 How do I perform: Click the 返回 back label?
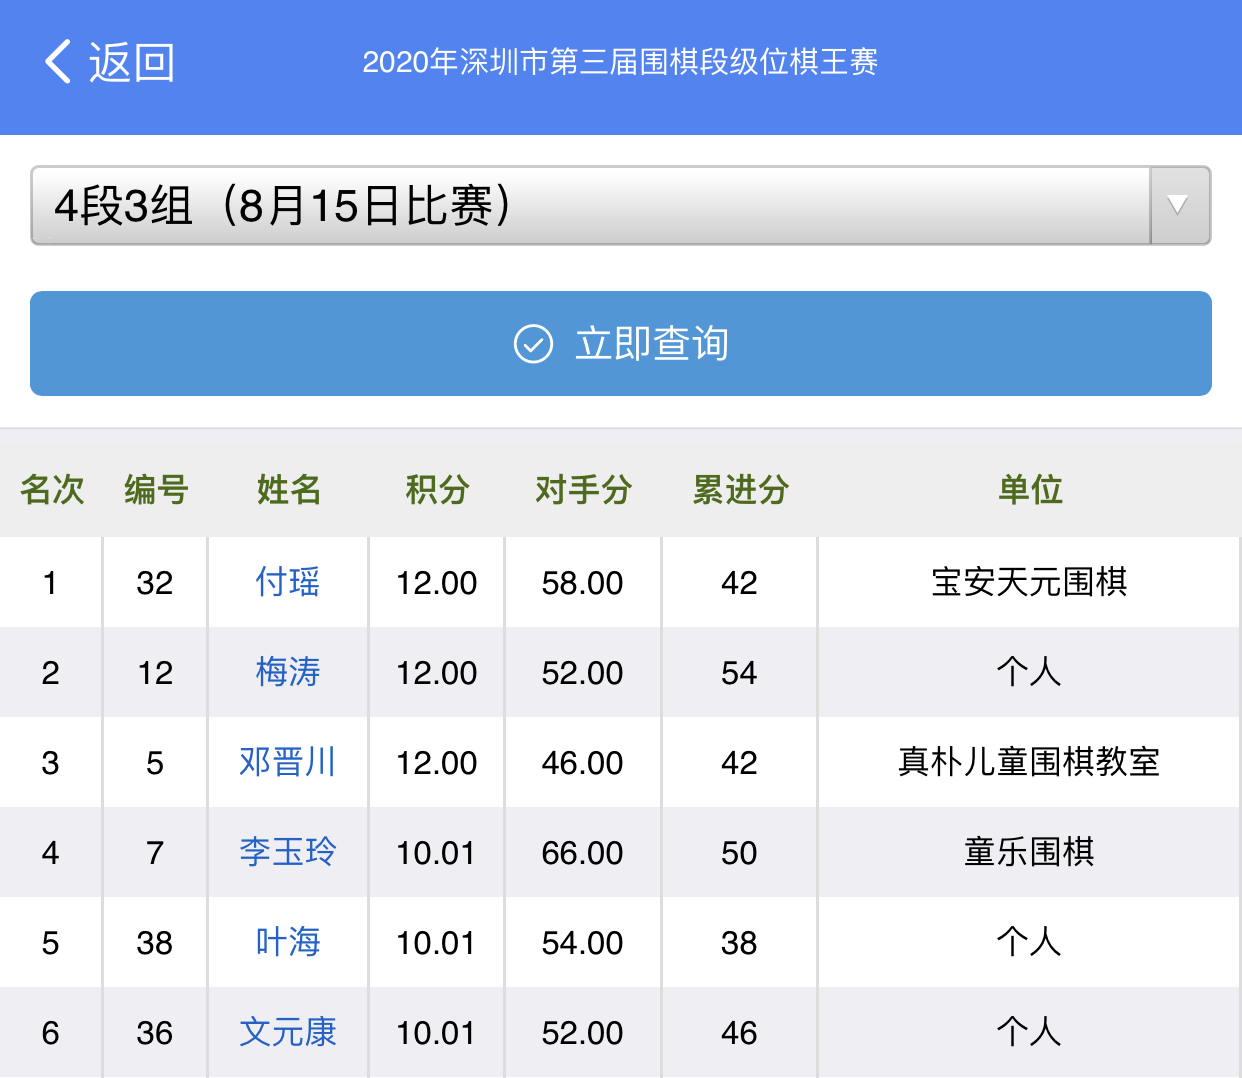(132, 63)
